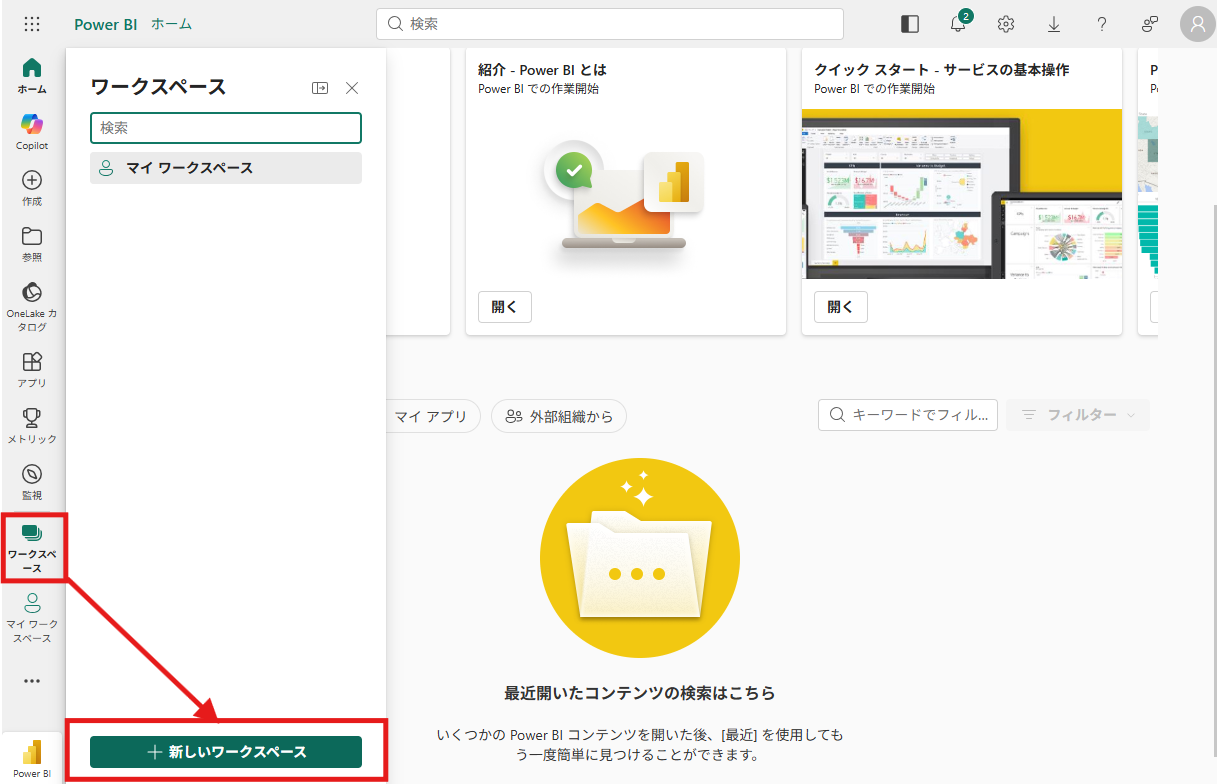Expand the Filter (フィルター) dropdown
This screenshot has height=784, width=1217.
coord(1078,415)
